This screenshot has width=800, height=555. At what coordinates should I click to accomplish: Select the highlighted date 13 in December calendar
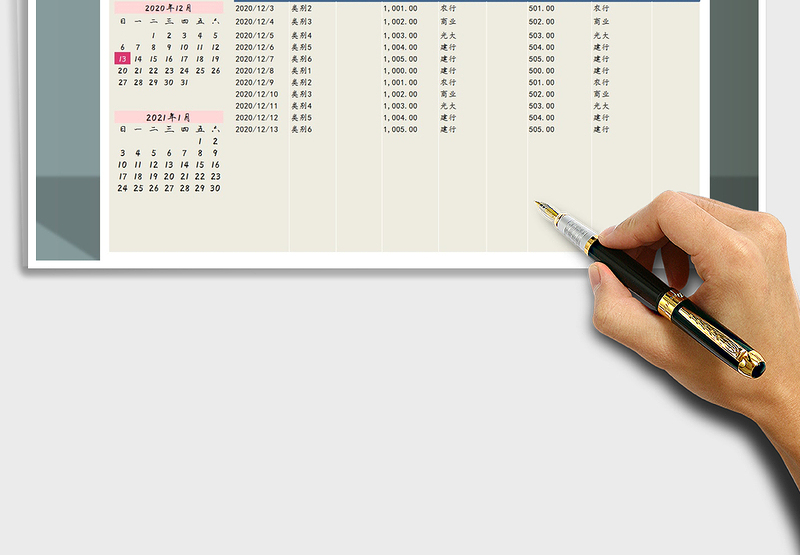point(122,59)
